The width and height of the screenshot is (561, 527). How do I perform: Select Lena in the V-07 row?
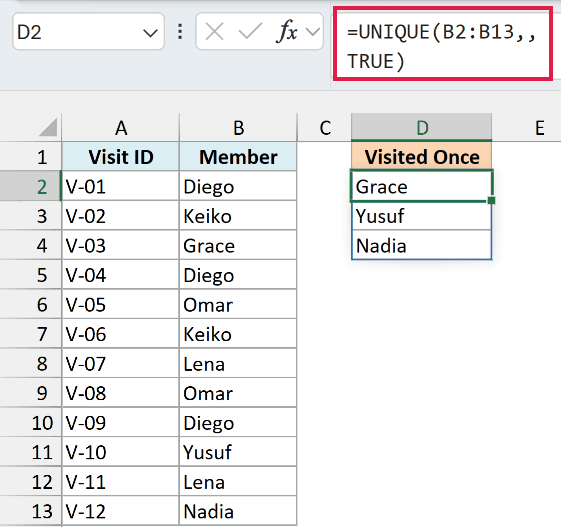[238, 363]
